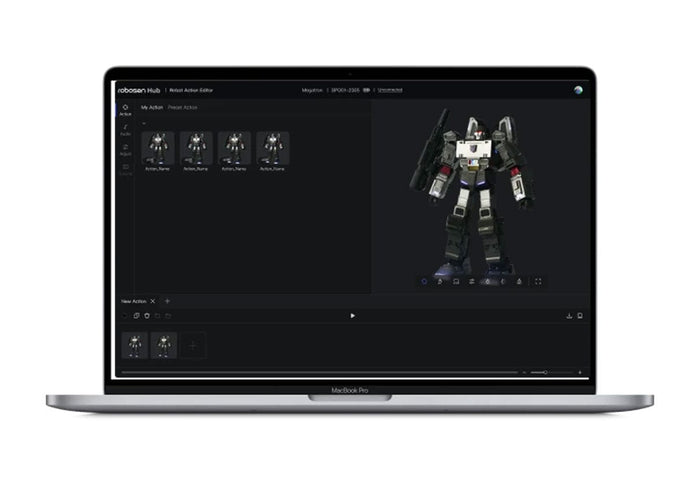Click the download icon at the timeline's right
This screenshot has width=700, height=489.
[x=569, y=316]
